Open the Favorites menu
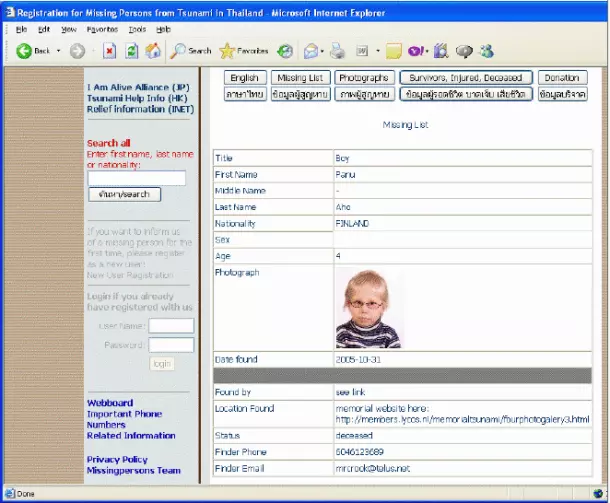The image size is (610, 503). click(x=102, y=29)
